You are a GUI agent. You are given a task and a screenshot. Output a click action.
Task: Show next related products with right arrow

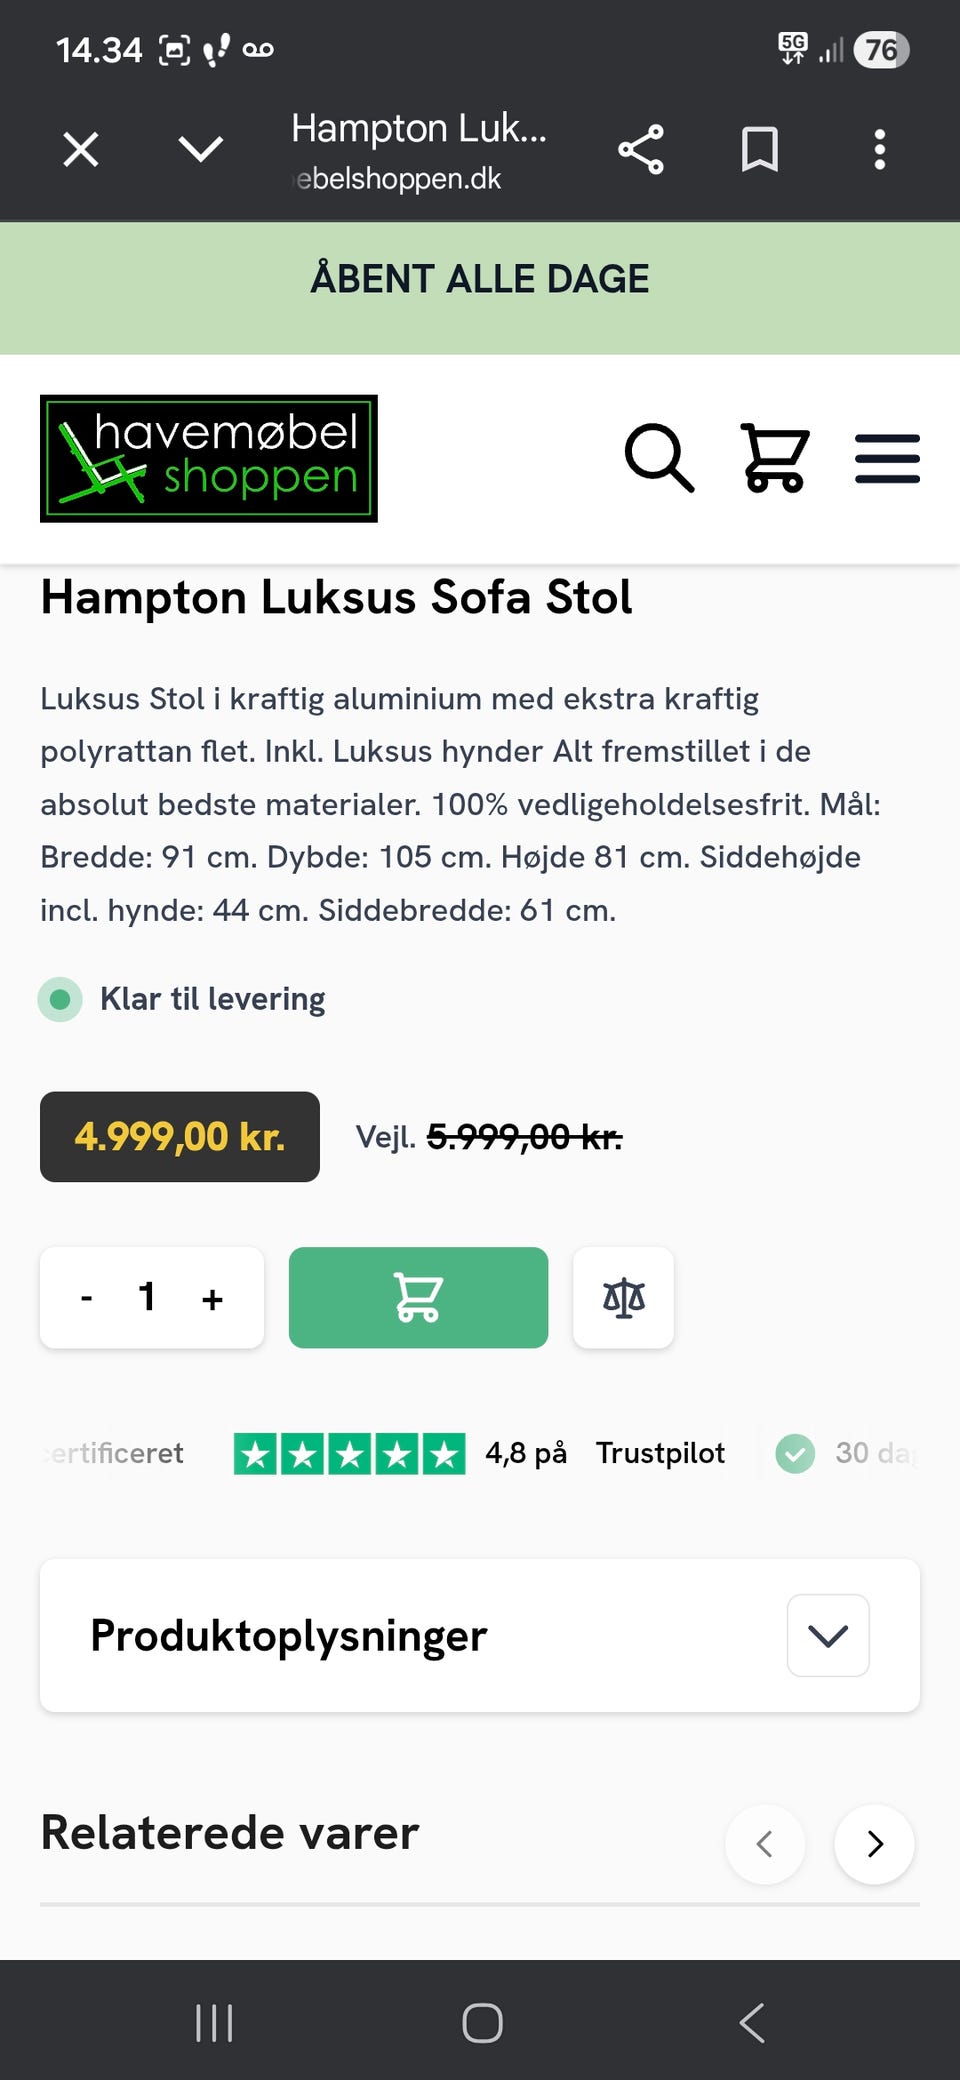click(874, 1844)
